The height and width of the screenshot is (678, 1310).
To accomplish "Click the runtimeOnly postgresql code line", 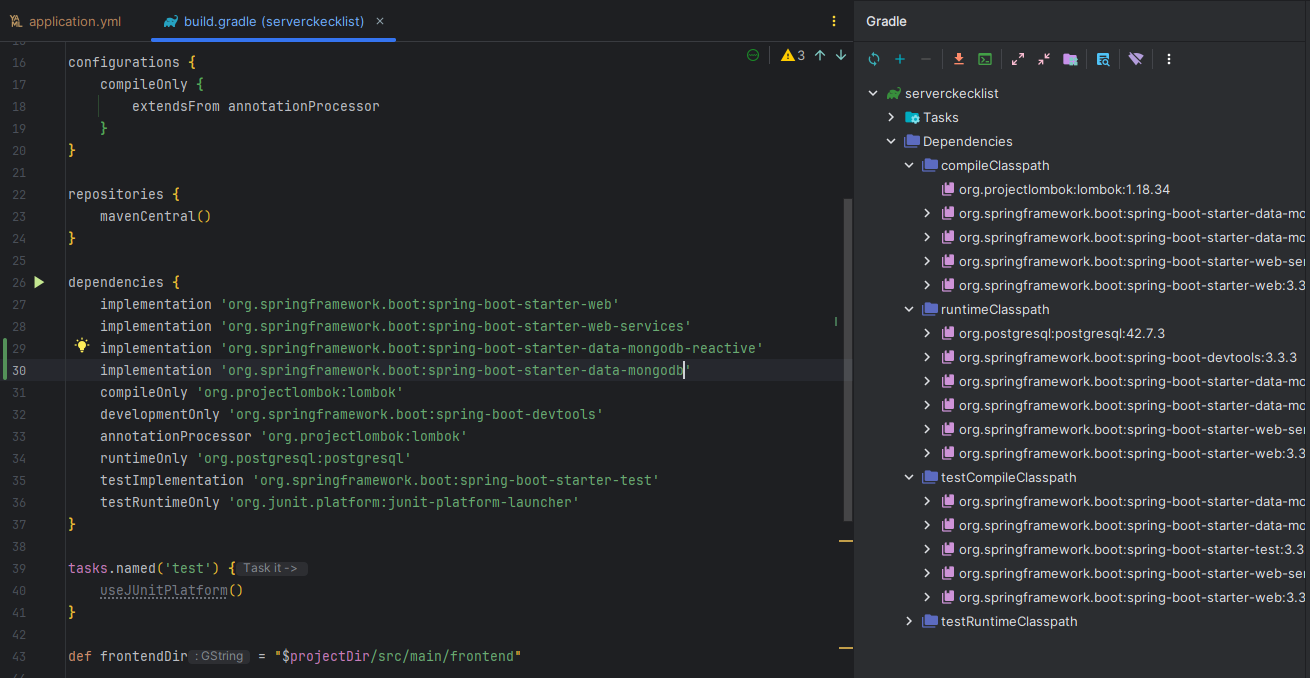I will [256, 458].
